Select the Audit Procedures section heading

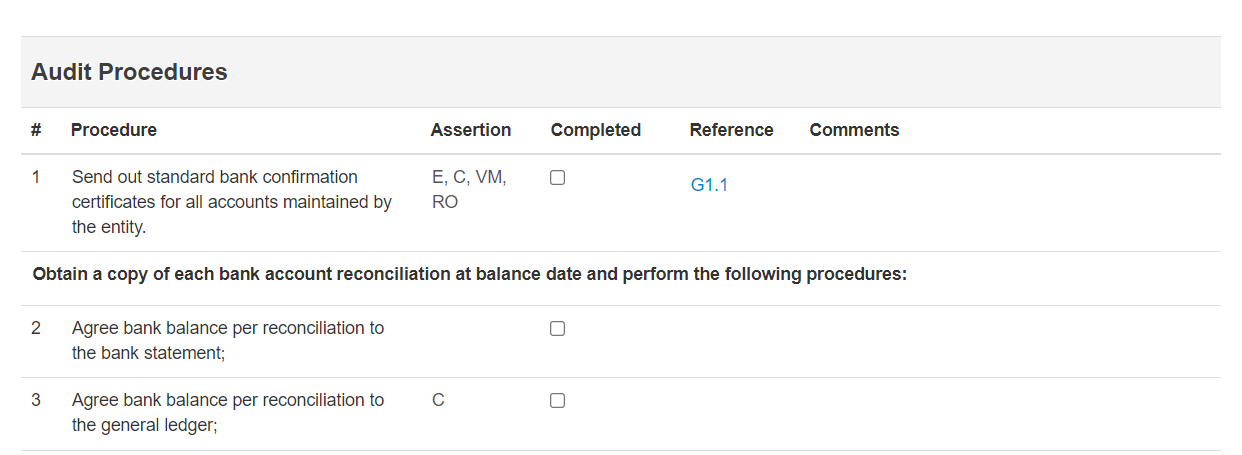(x=129, y=72)
